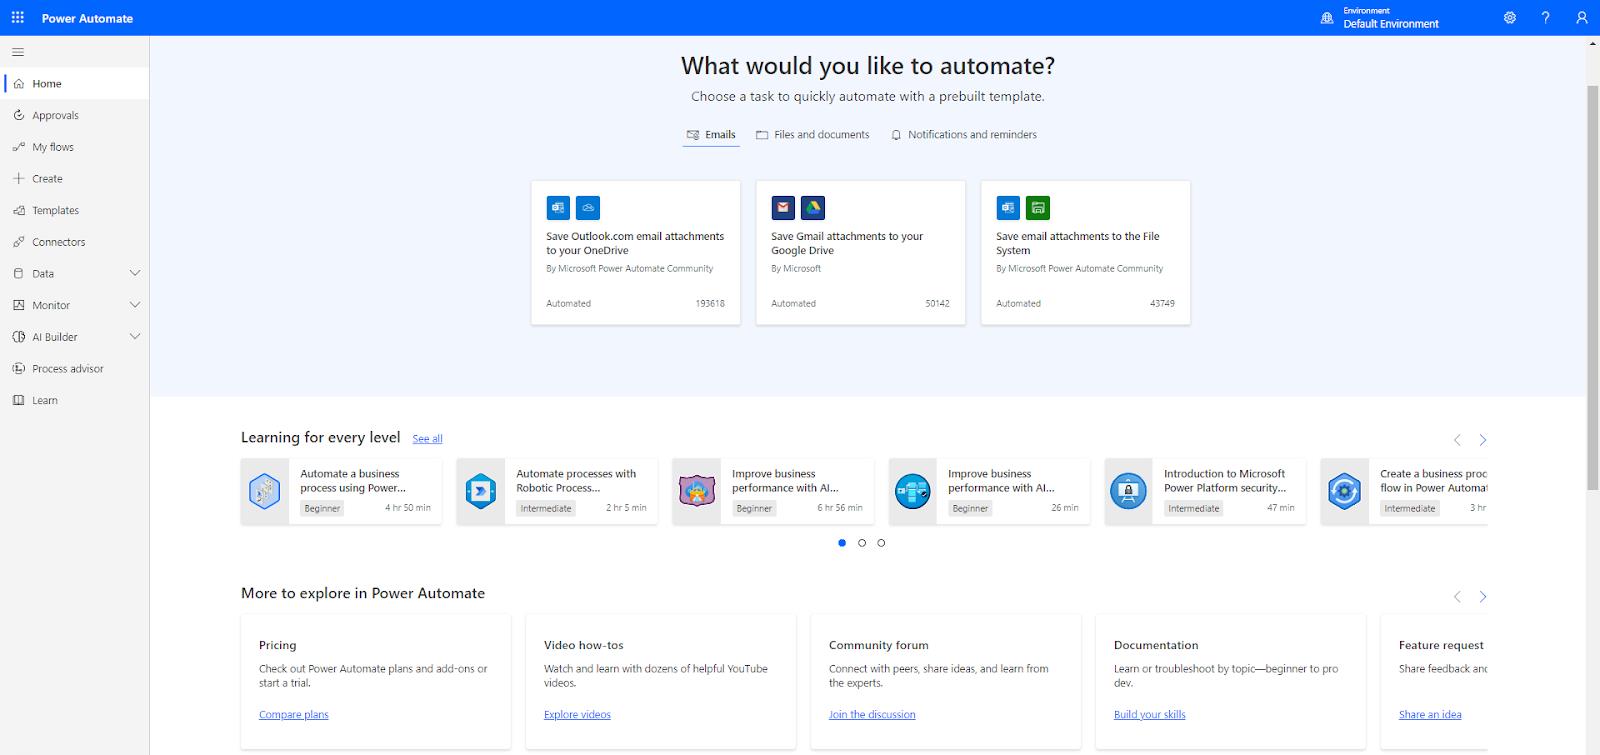1600x755 pixels.
Task: Click the Join the discussion link
Action: click(872, 715)
